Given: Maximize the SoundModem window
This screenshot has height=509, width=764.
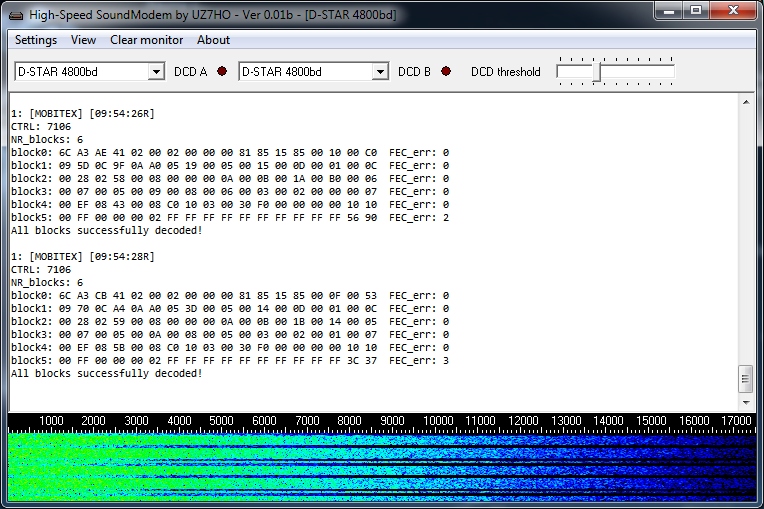Looking at the screenshot, I should click(x=696, y=11).
